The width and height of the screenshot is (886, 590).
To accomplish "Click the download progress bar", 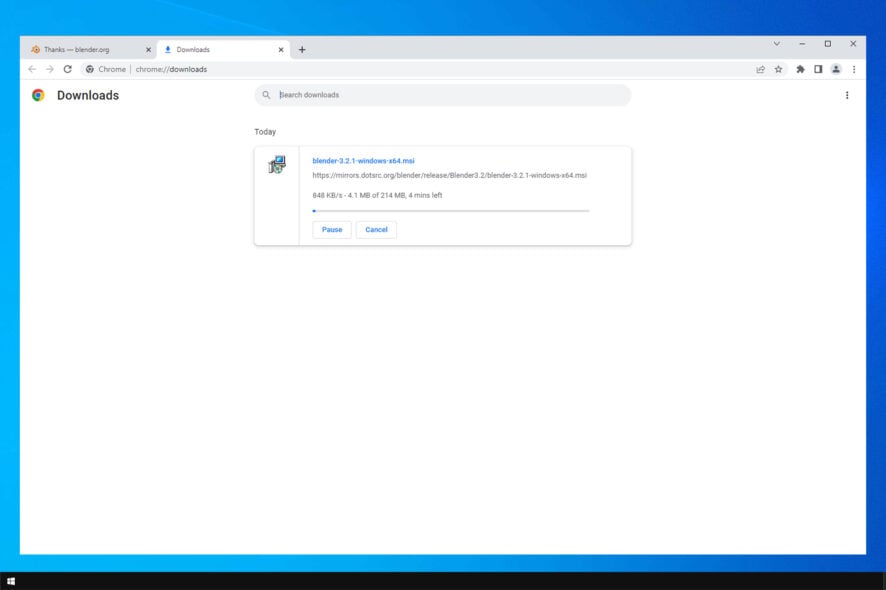I will 450,211.
